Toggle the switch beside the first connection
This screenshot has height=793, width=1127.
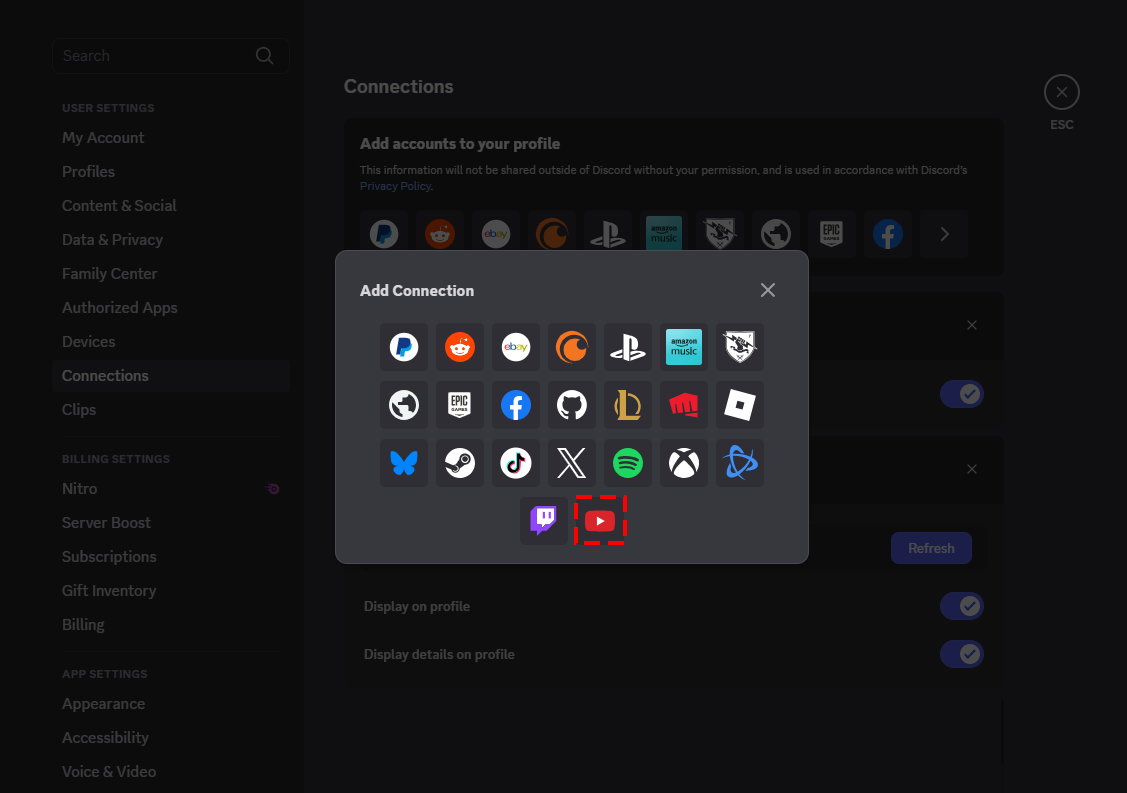coord(961,394)
